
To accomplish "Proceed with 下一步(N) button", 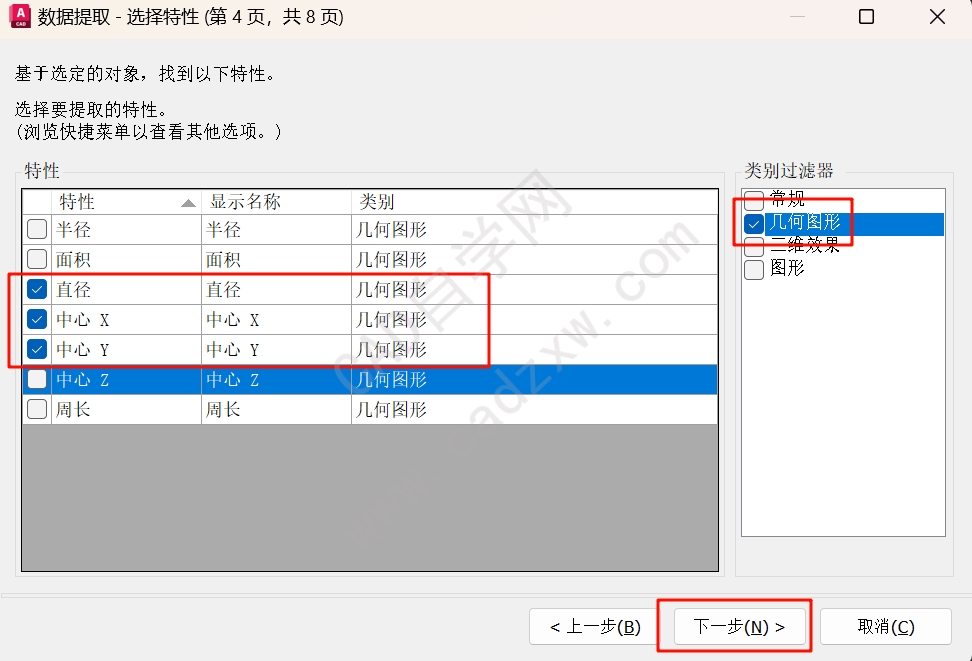I will pyautogui.click(x=740, y=626).
